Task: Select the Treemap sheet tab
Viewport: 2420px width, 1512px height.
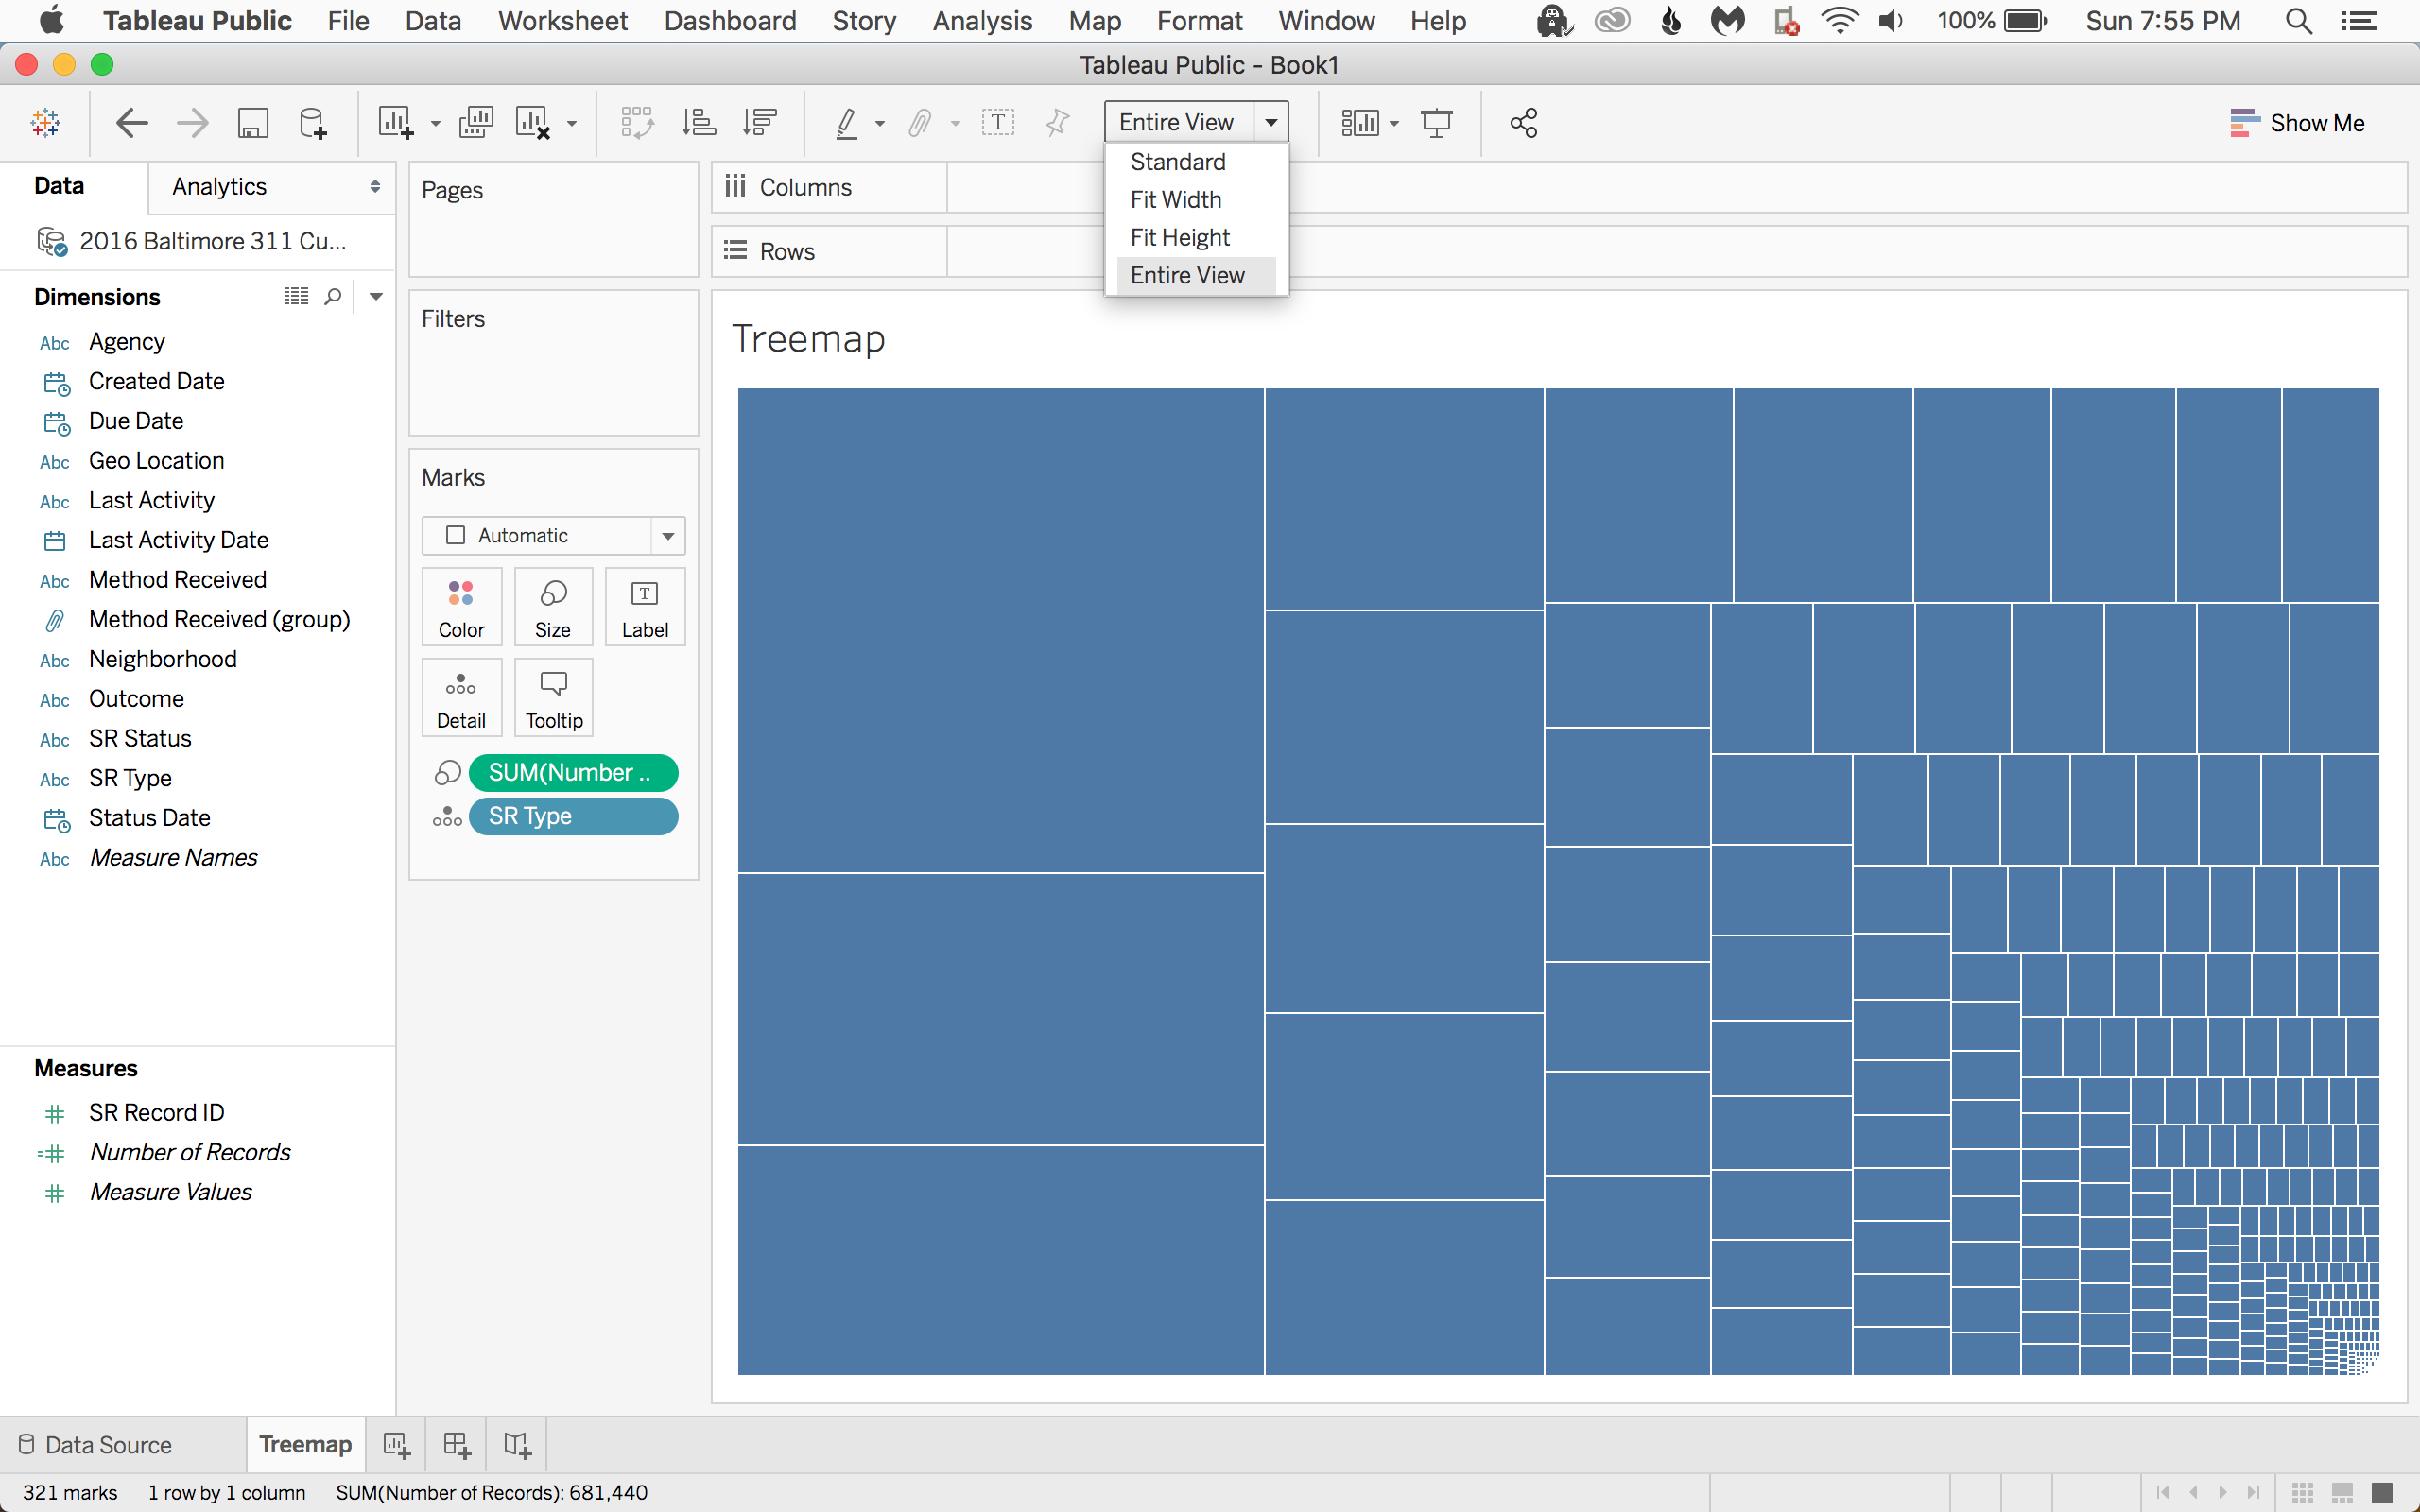Action: click(x=305, y=1445)
